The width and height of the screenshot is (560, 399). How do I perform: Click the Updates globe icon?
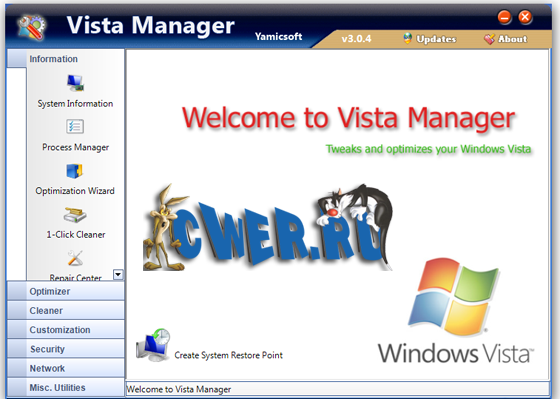coord(408,38)
